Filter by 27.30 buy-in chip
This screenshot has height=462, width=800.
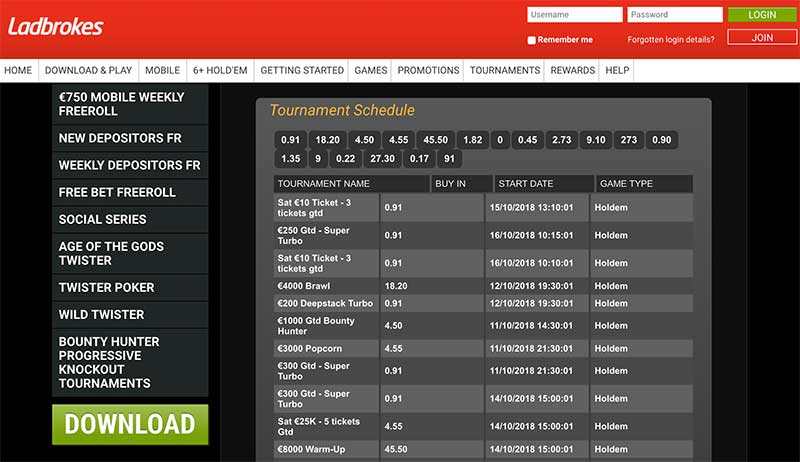coord(383,159)
